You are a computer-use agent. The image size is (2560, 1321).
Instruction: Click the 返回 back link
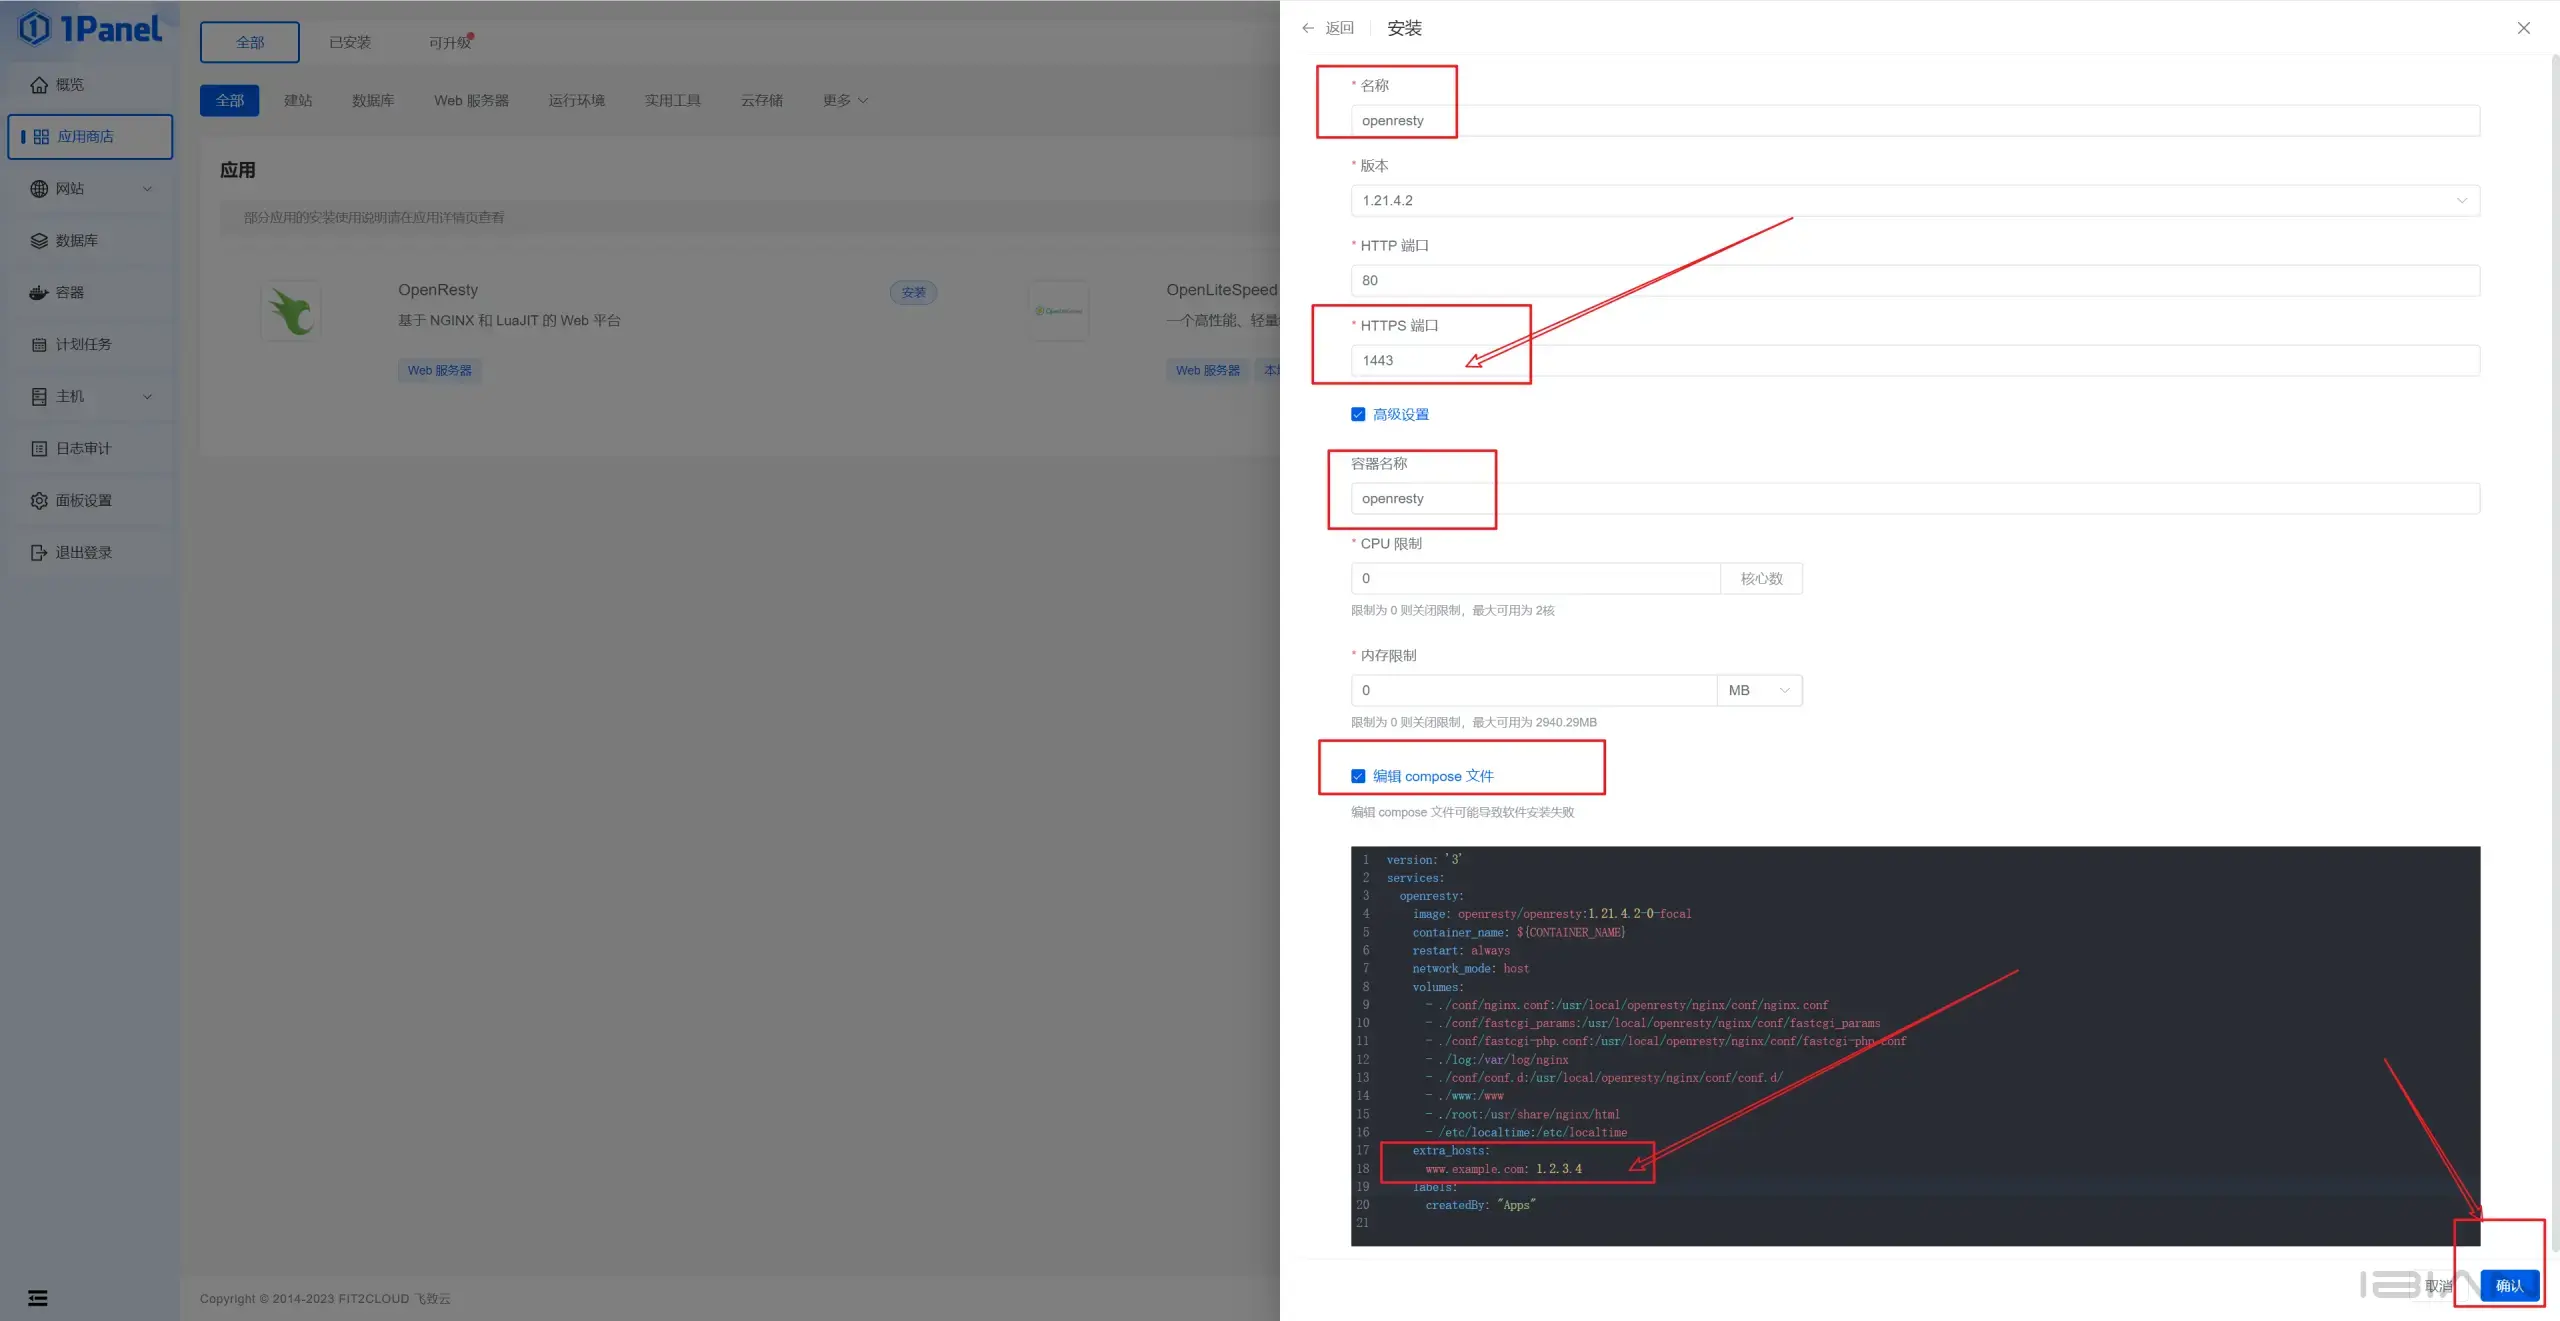[x=1340, y=28]
